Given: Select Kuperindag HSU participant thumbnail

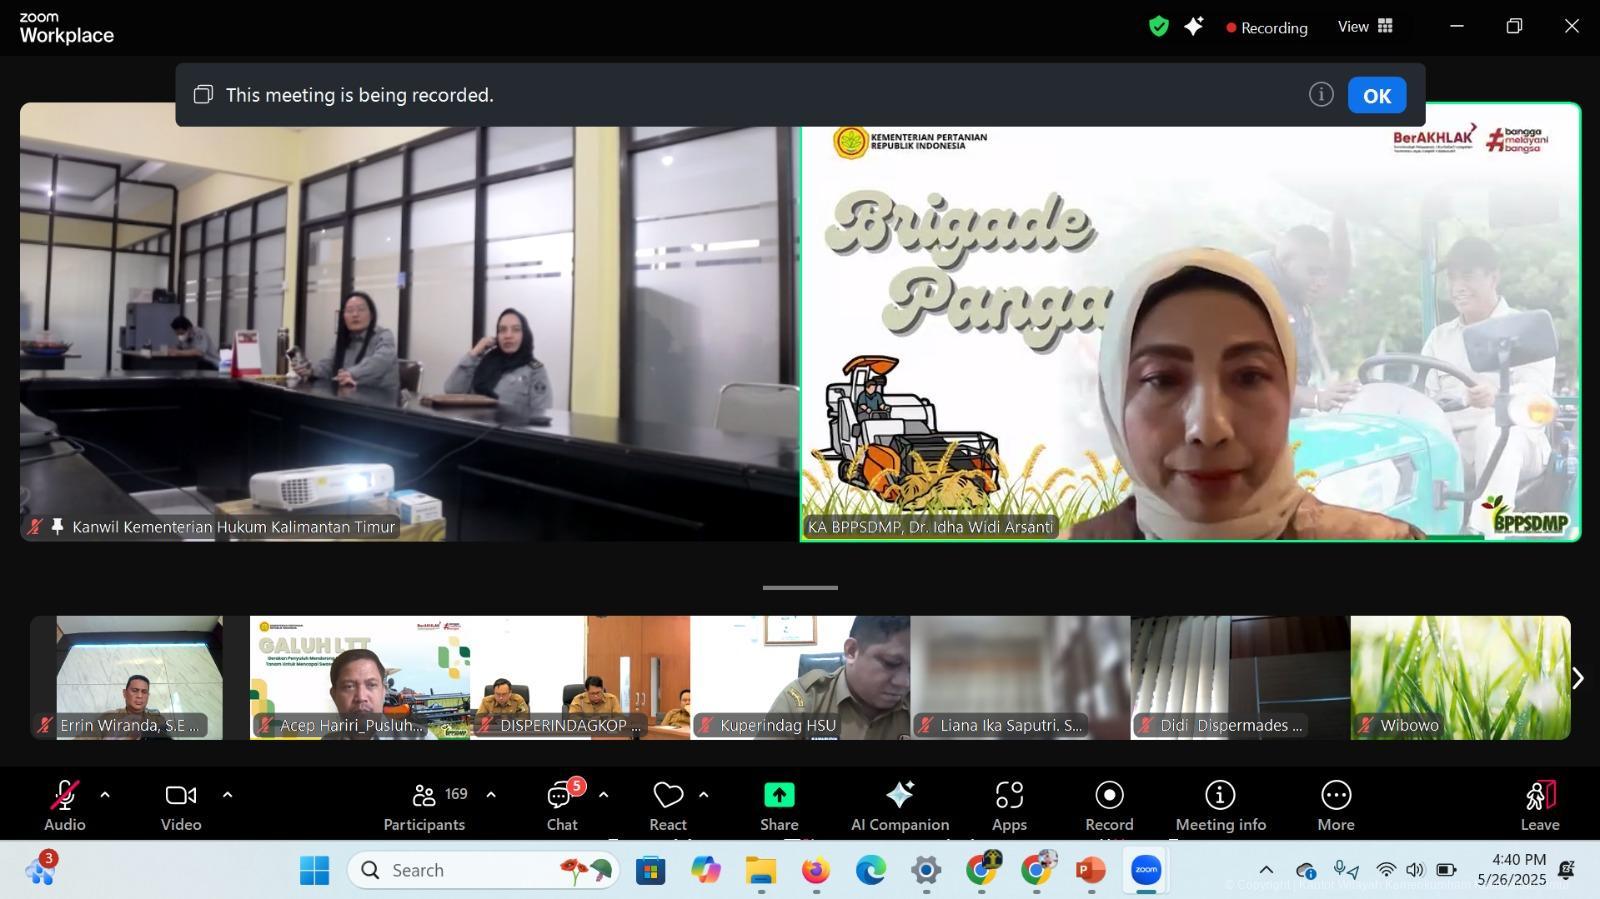Looking at the screenshot, I should 800,677.
